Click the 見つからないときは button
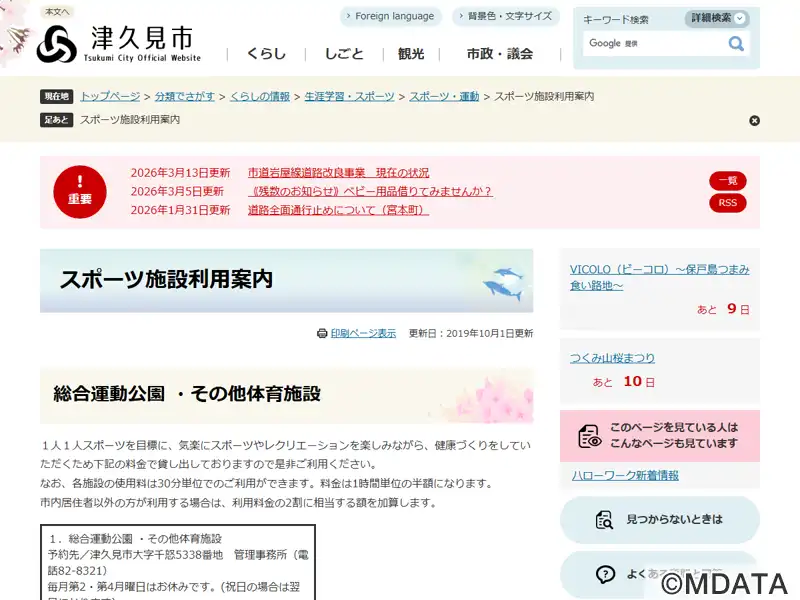This screenshot has height=600, width=800. click(660, 520)
